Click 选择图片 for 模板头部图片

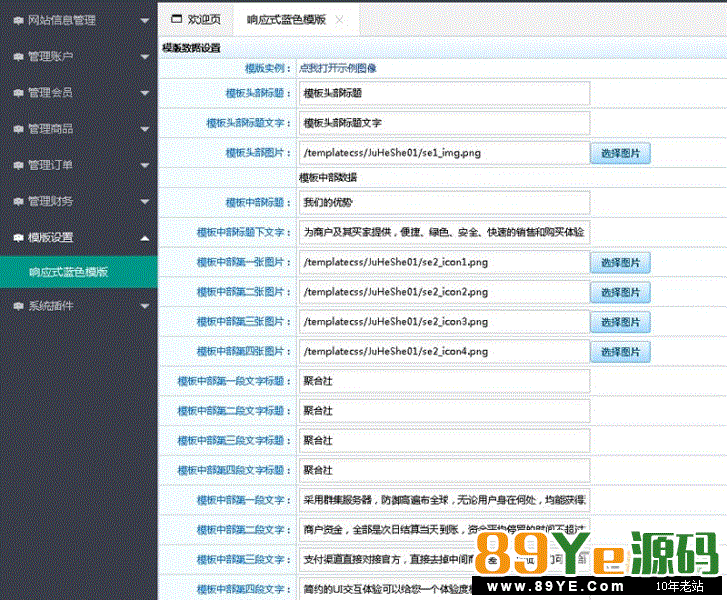(x=620, y=153)
